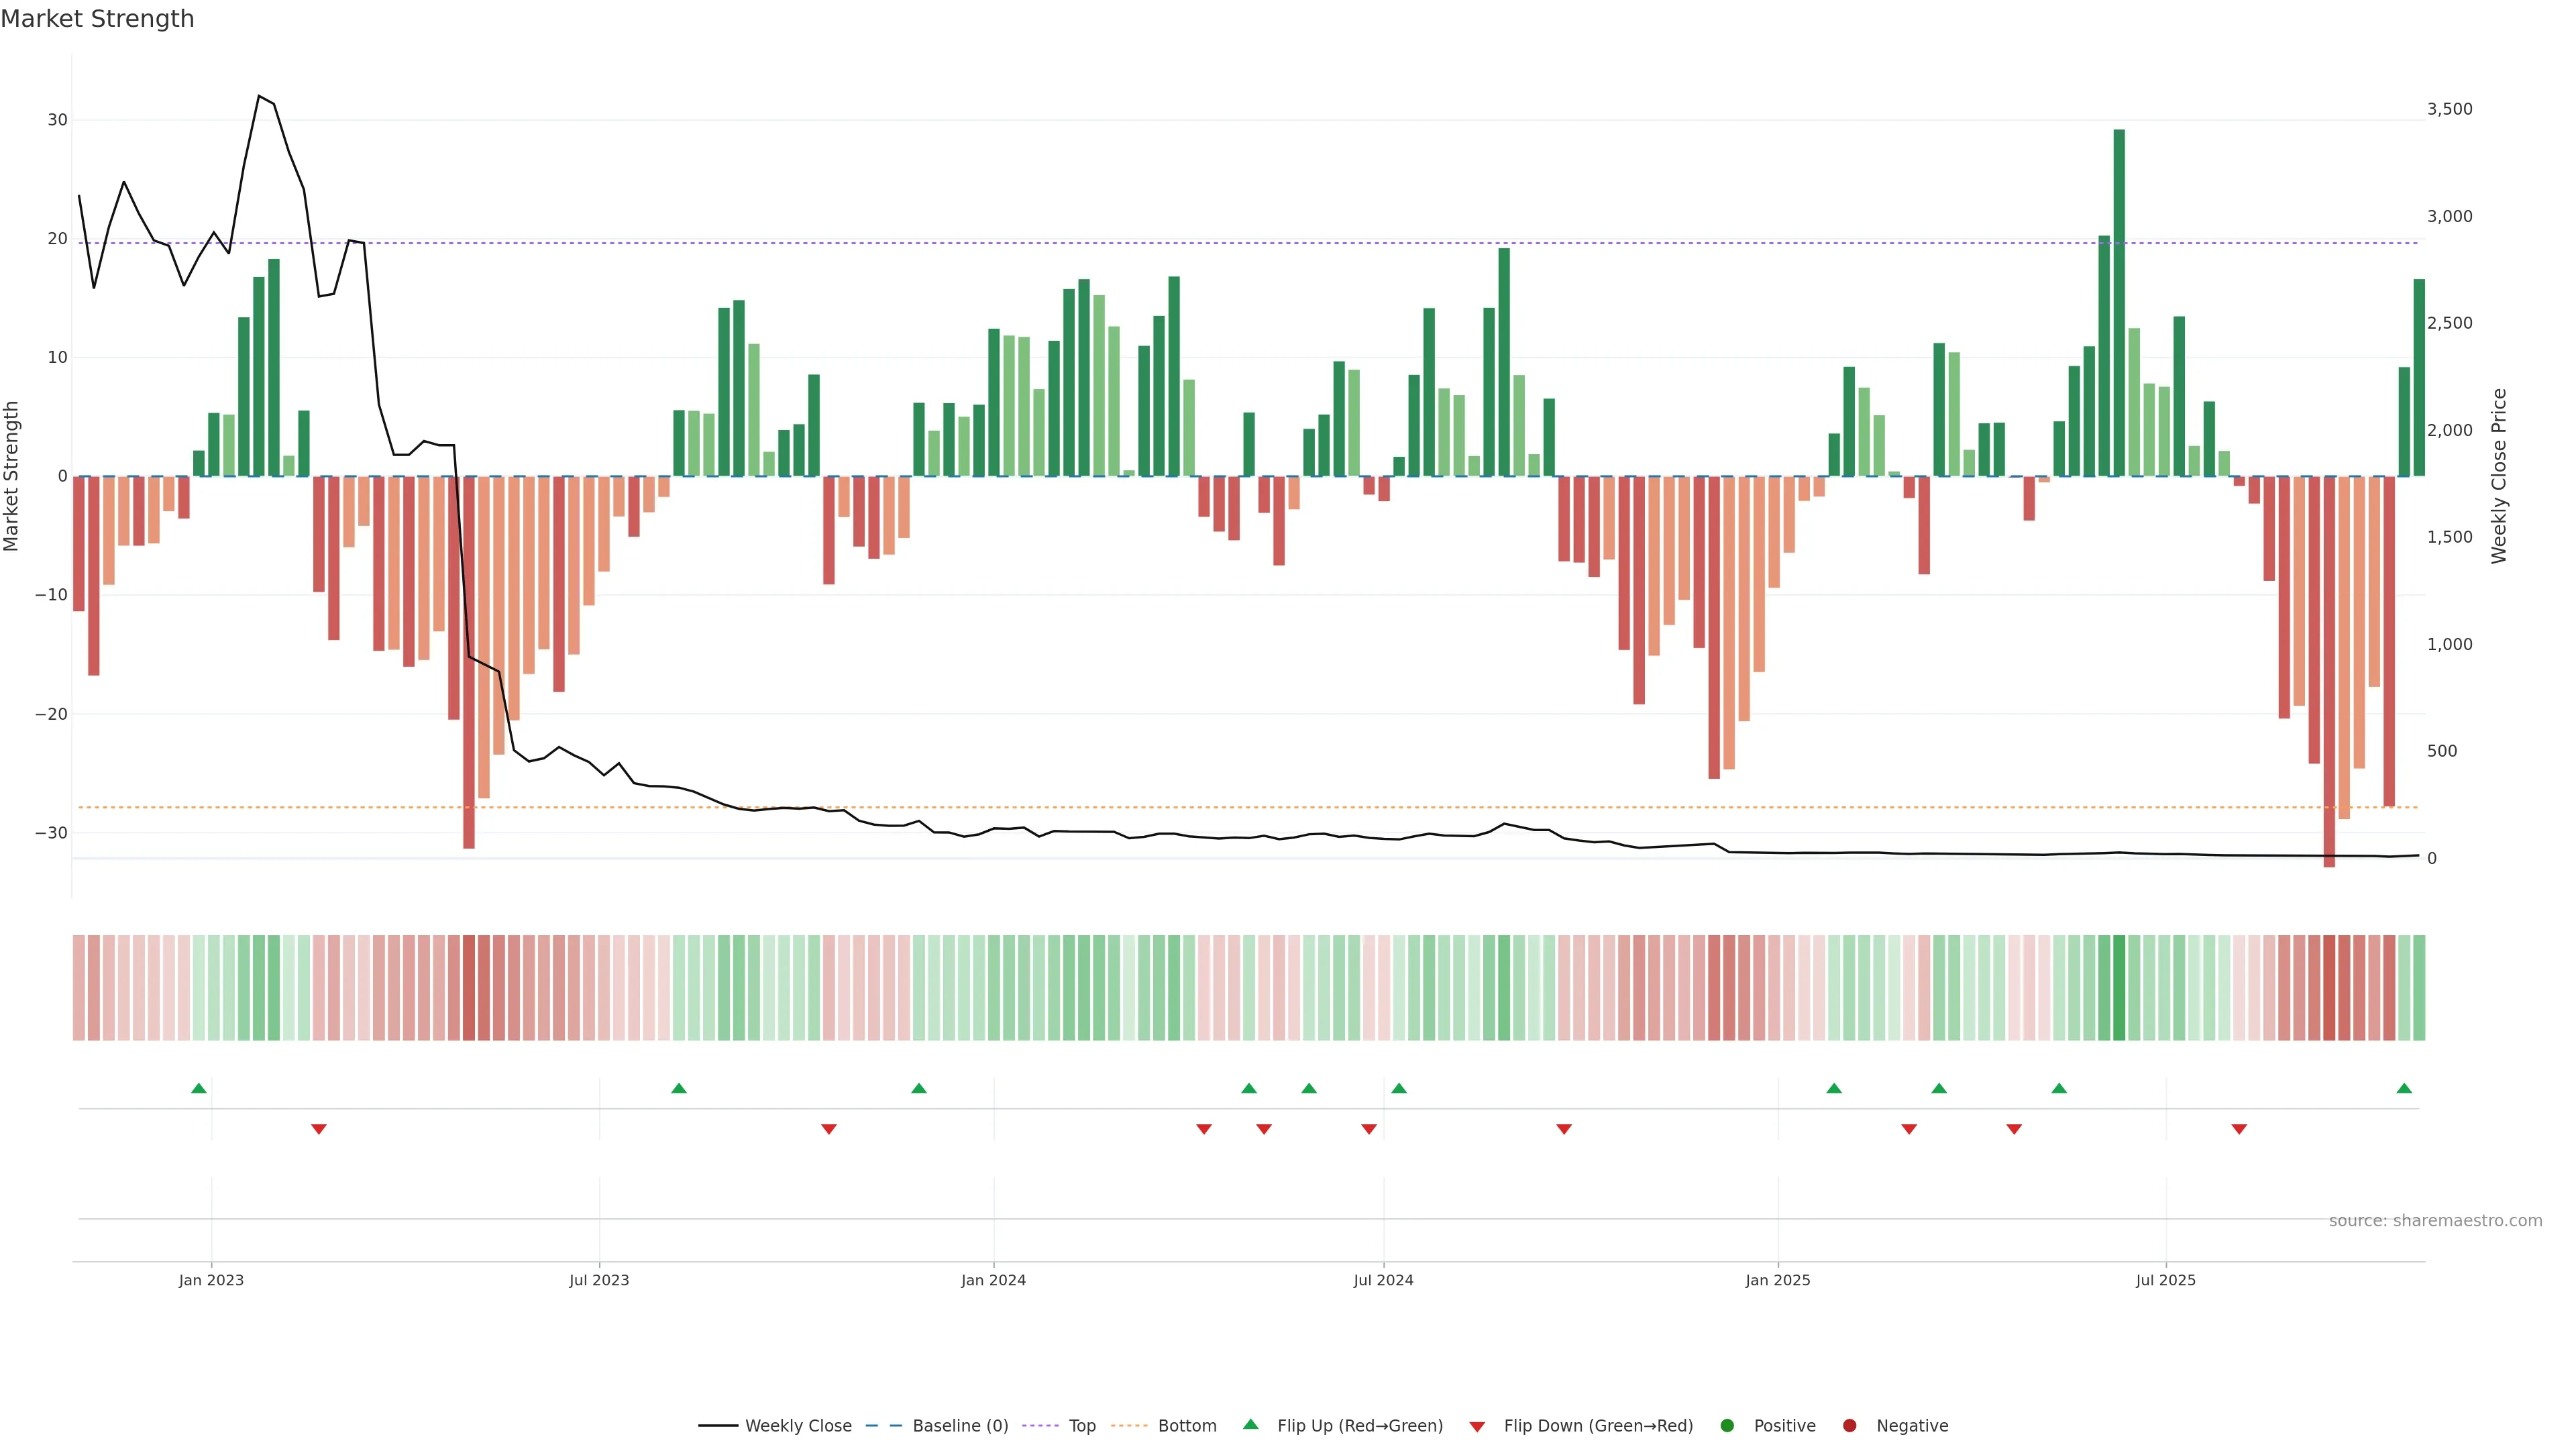Screen dimensions: 2576x1449
Task: Click the green Positive legend dot
Action: (1727, 1426)
